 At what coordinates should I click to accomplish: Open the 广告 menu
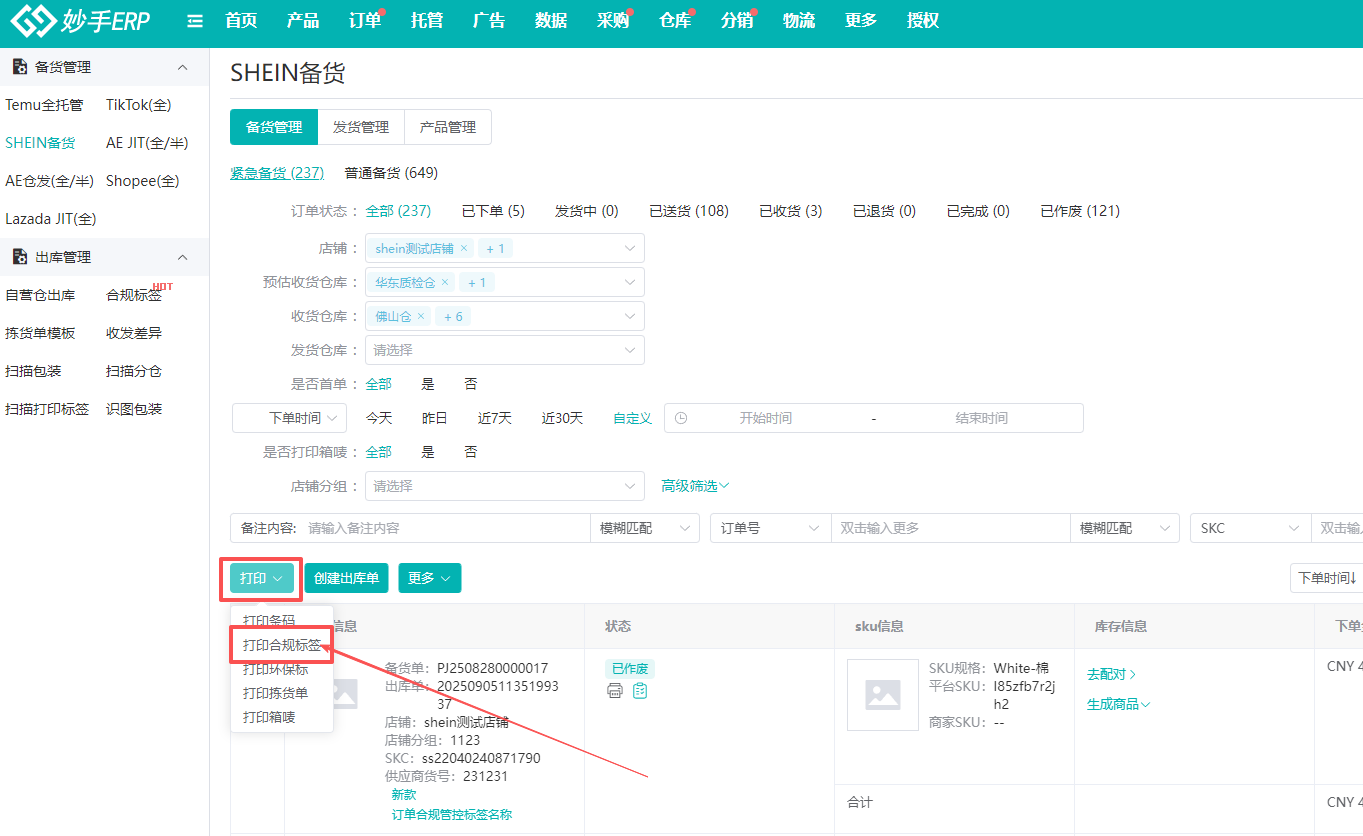pyautogui.click(x=489, y=21)
